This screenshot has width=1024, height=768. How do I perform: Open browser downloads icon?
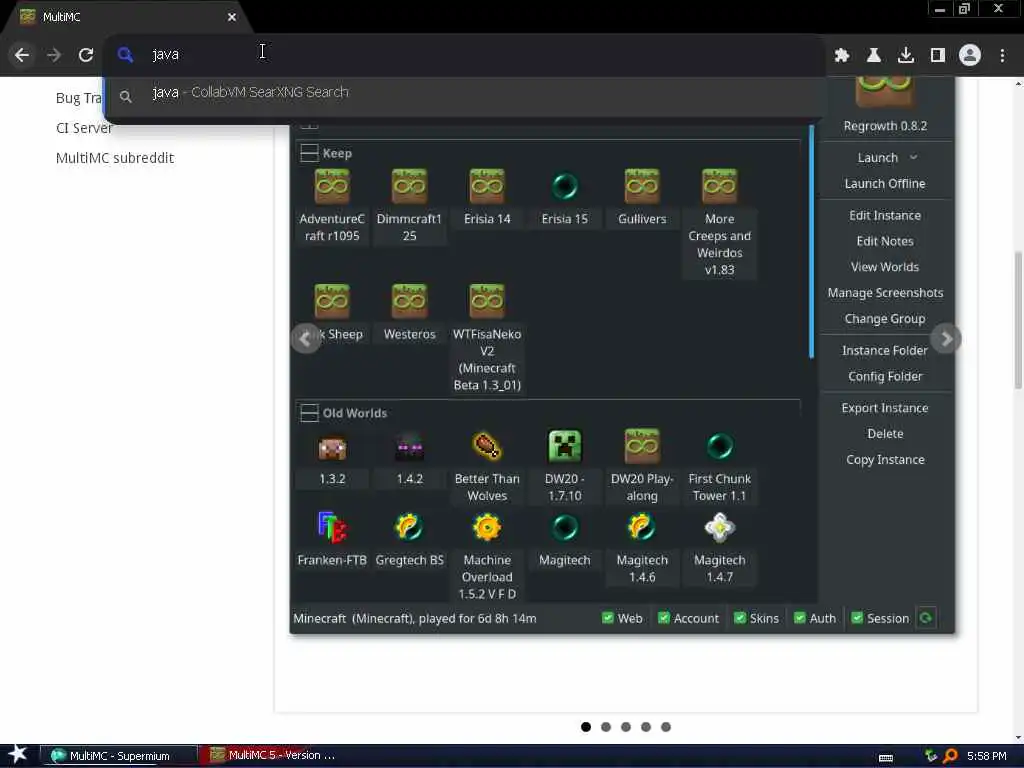[x=906, y=56]
